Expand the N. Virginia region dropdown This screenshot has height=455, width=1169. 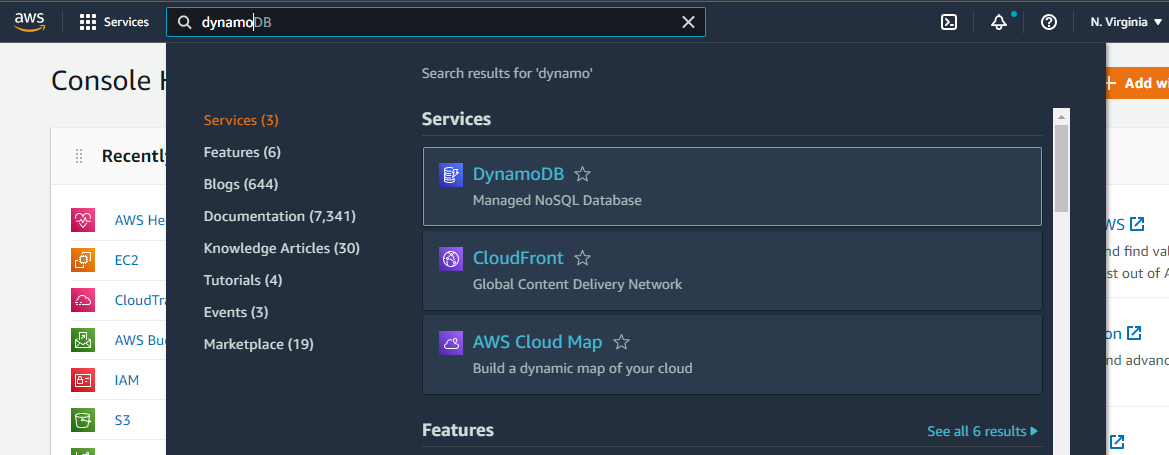[1126, 22]
